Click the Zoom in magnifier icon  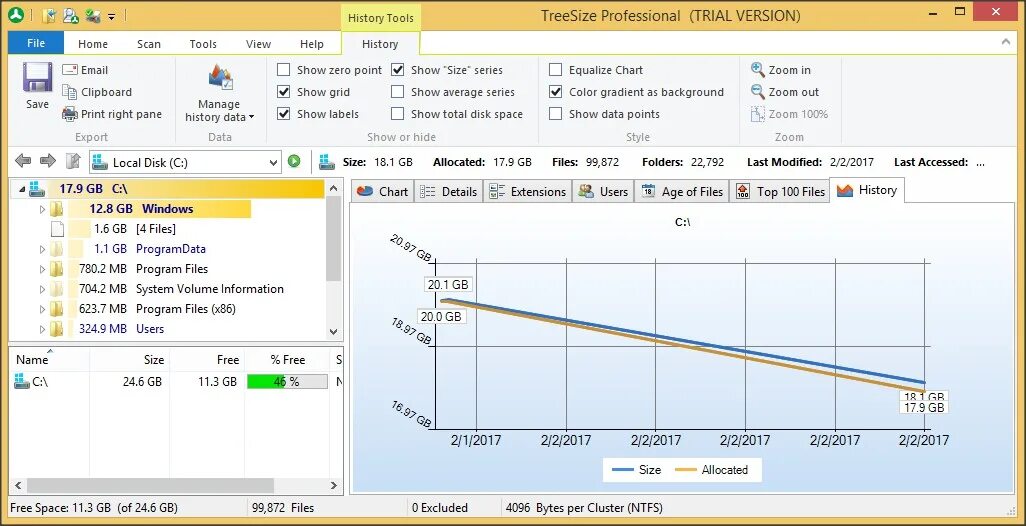(758, 69)
